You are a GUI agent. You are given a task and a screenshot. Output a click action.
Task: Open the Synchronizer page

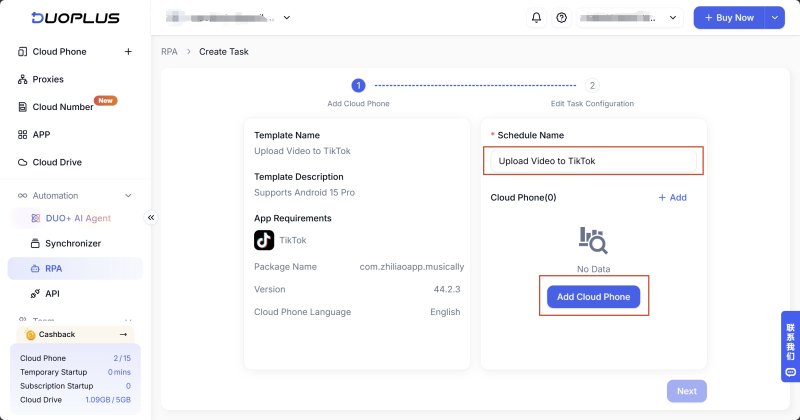coord(73,243)
